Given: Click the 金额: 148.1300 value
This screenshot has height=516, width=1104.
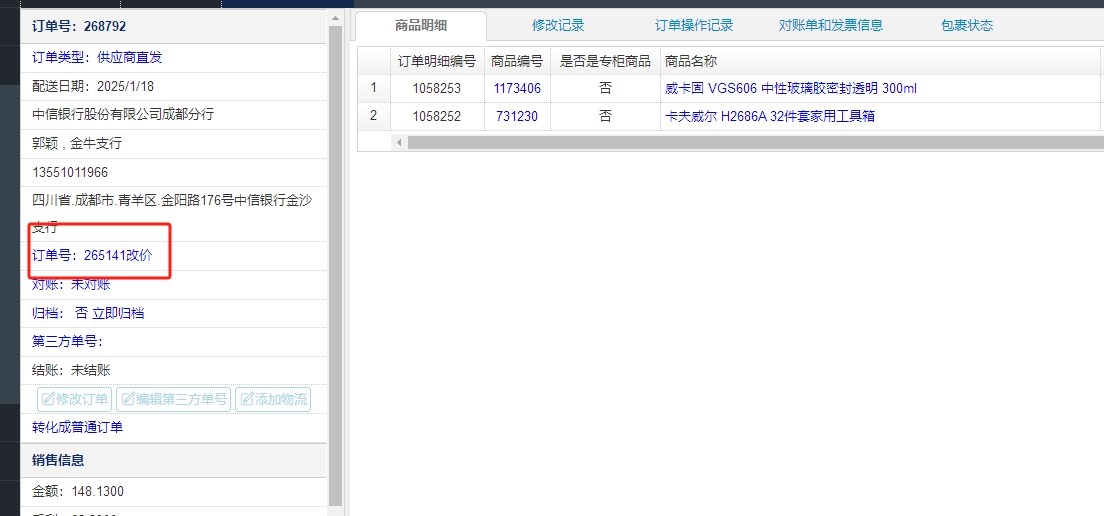Looking at the screenshot, I should click(x=77, y=491).
